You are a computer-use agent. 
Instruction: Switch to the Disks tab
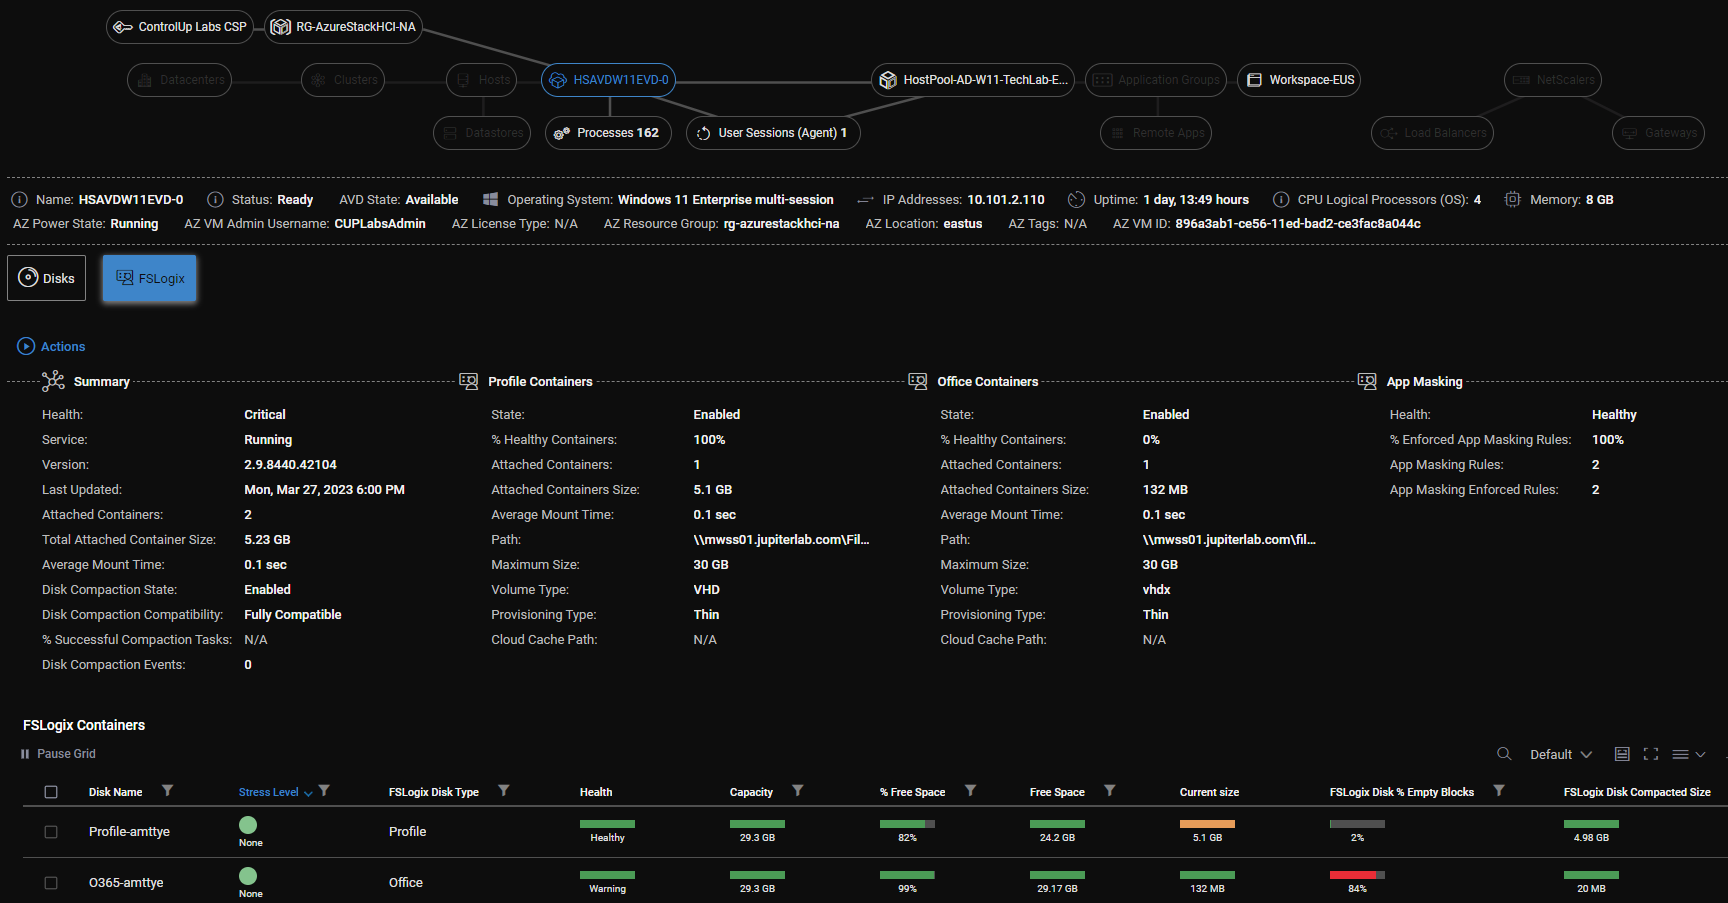(46, 278)
